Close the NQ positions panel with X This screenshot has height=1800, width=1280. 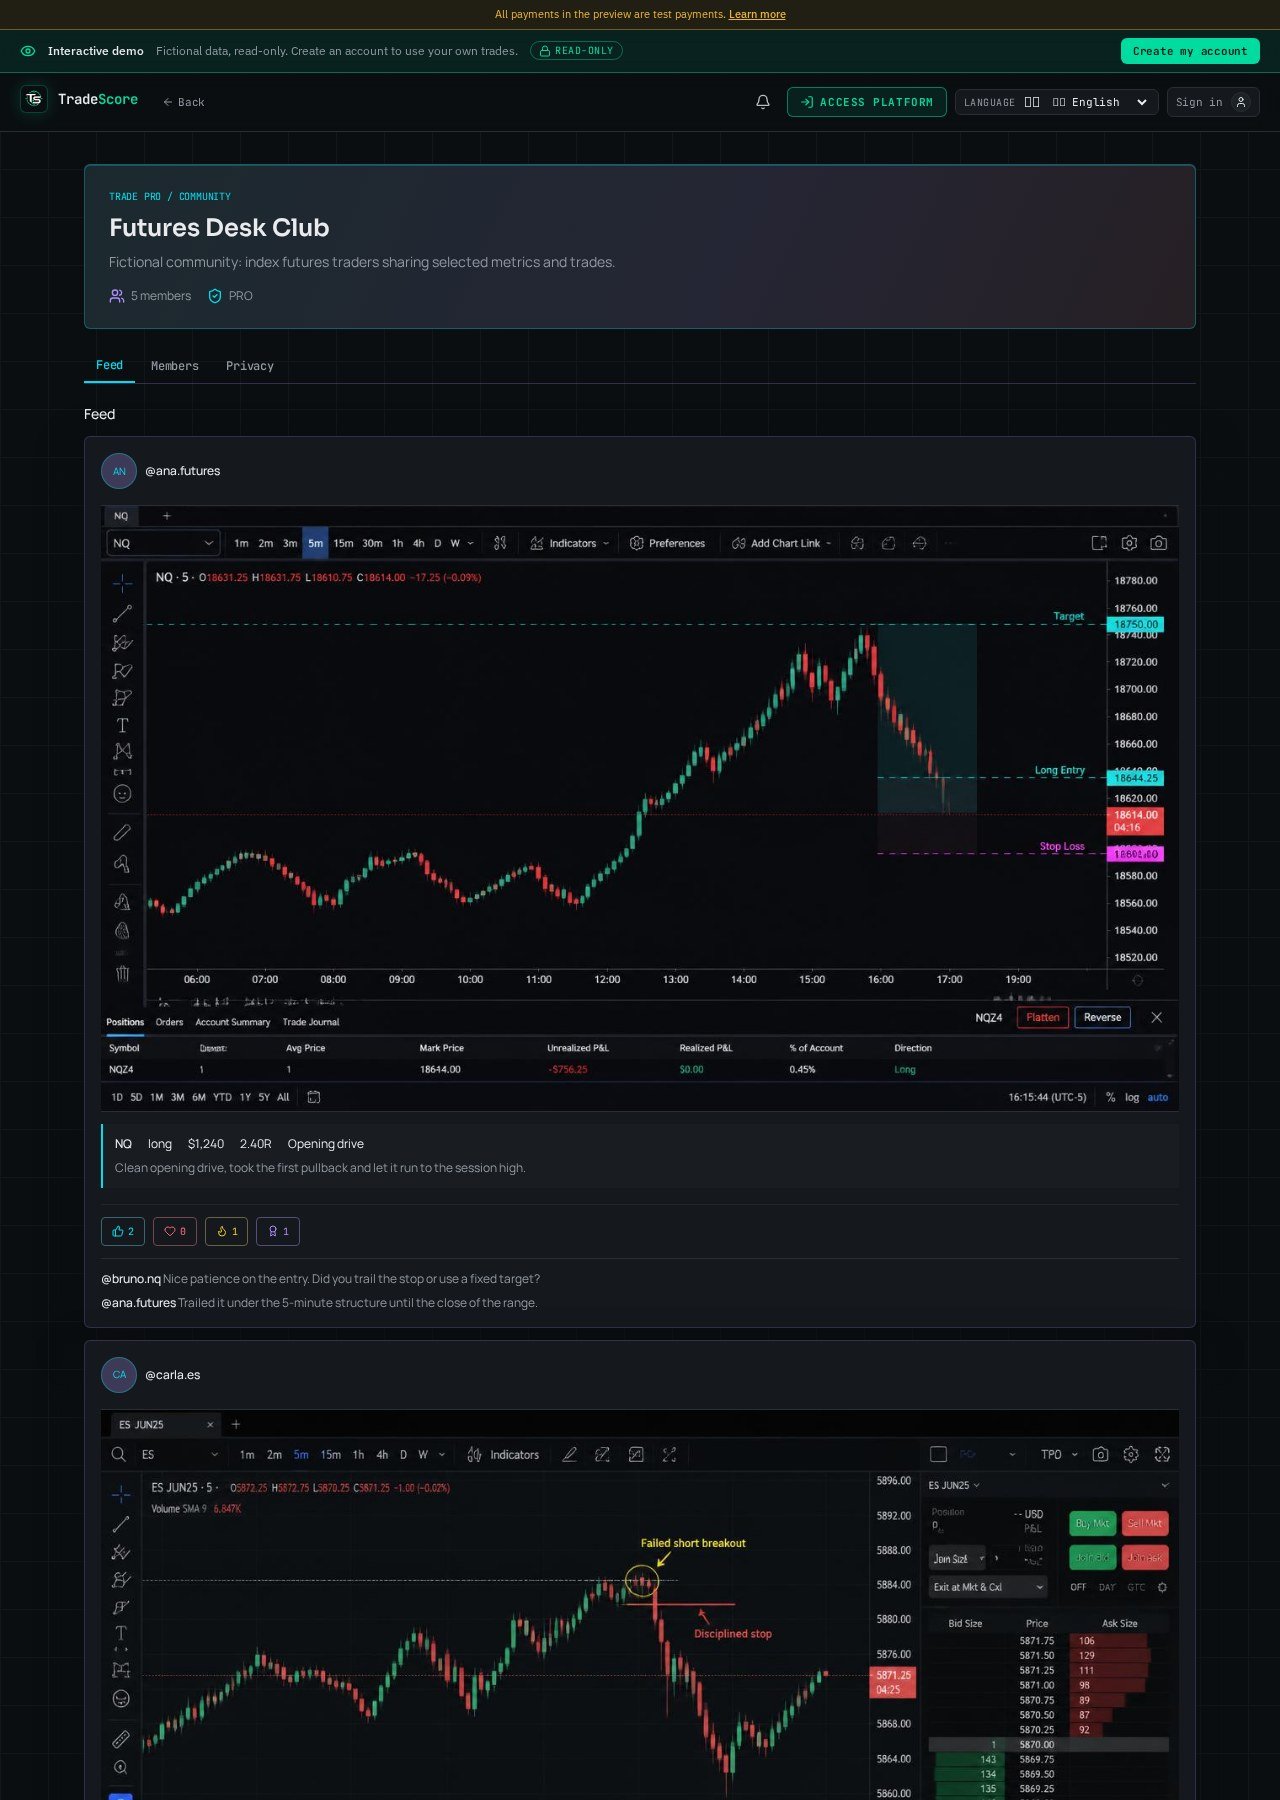[x=1157, y=1017]
